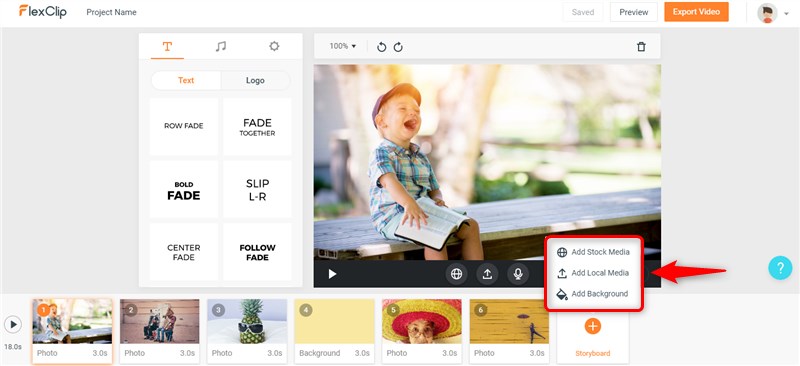800x366 pixels.
Task: Open the 100% zoom dropdown
Action: [342, 46]
